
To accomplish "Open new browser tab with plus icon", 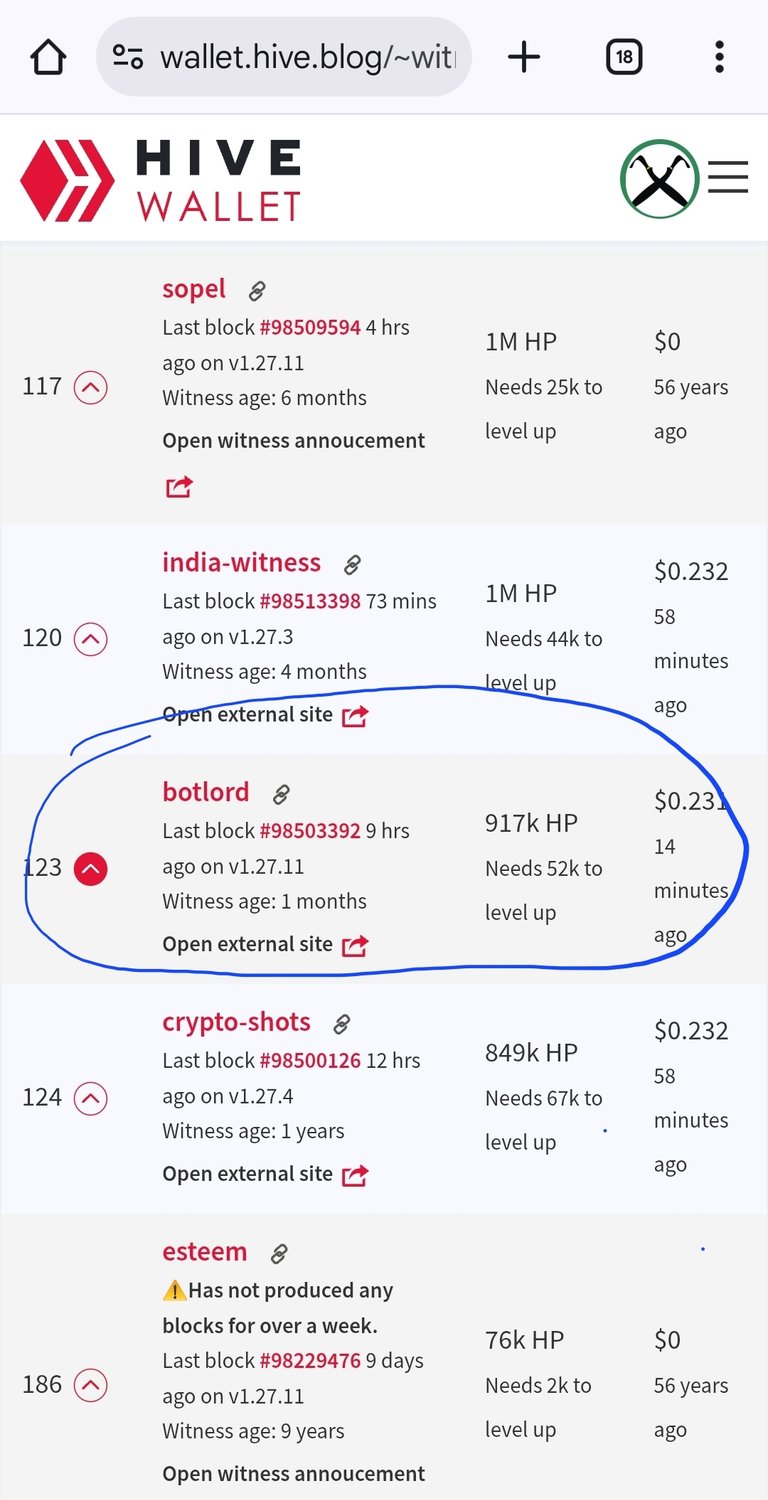I will [x=524, y=57].
